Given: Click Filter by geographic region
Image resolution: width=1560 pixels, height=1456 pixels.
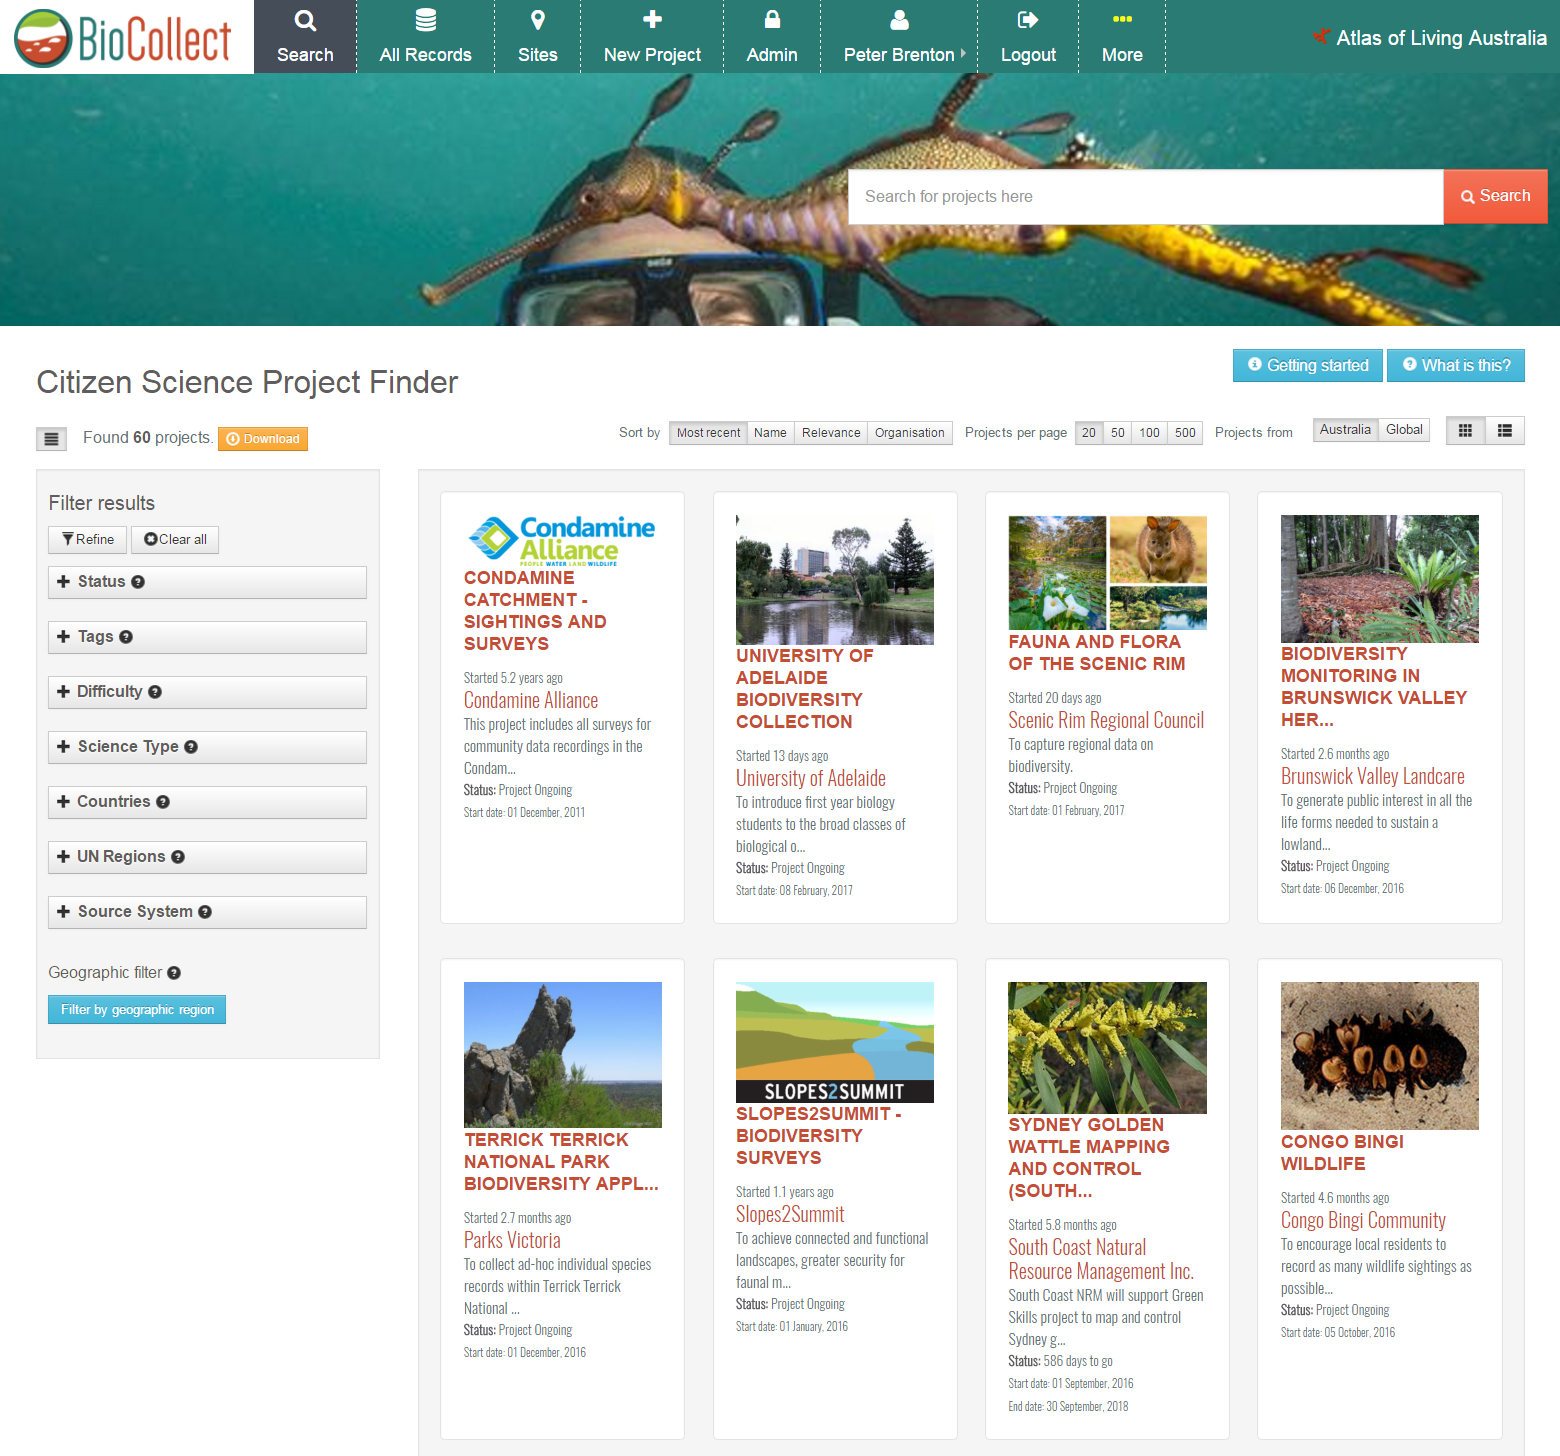Looking at the screenshot, I should point(137,1010).
